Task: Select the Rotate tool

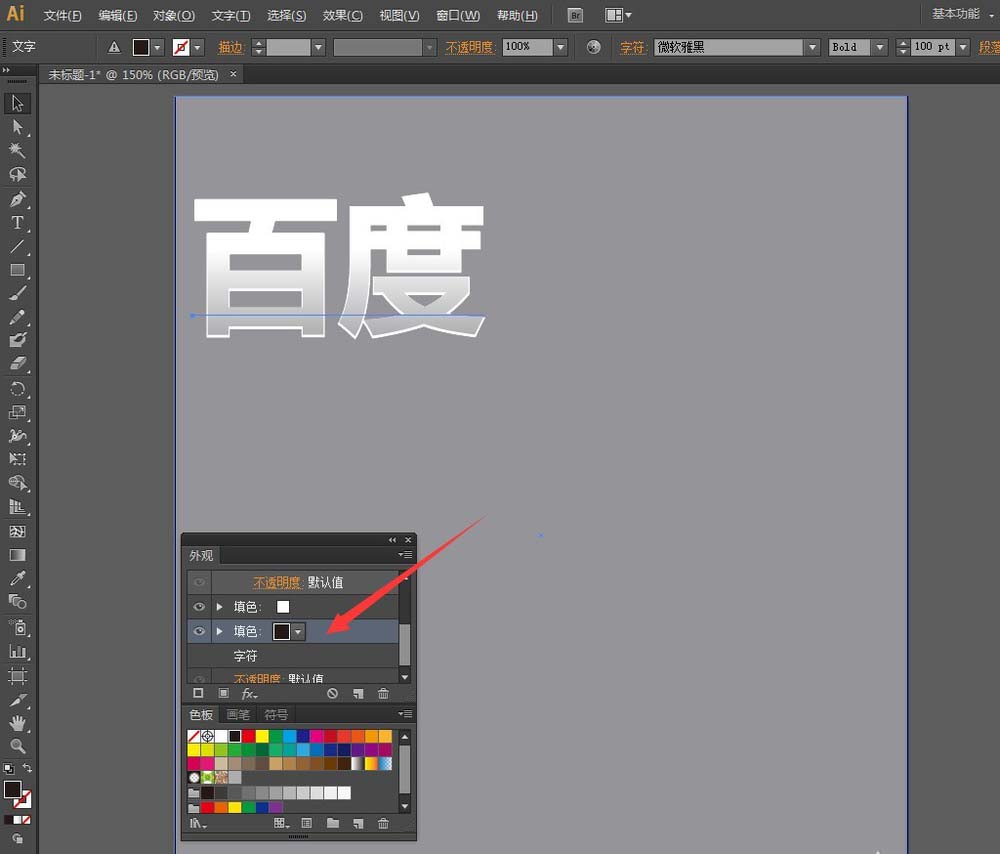Action: pos(17,388)
